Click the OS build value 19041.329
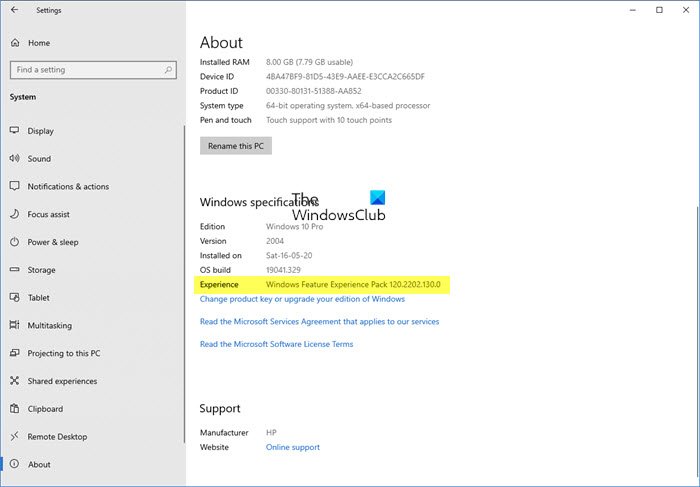This screenshot has height=487, width=700. coord(283,270)
